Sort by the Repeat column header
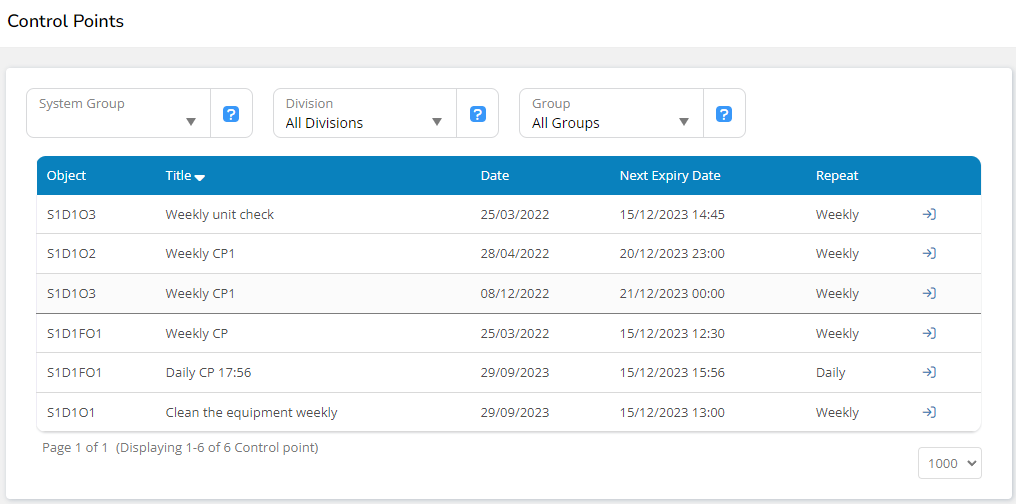The image size is (1016, 504). pyautogui.click(x=837, y=176)
